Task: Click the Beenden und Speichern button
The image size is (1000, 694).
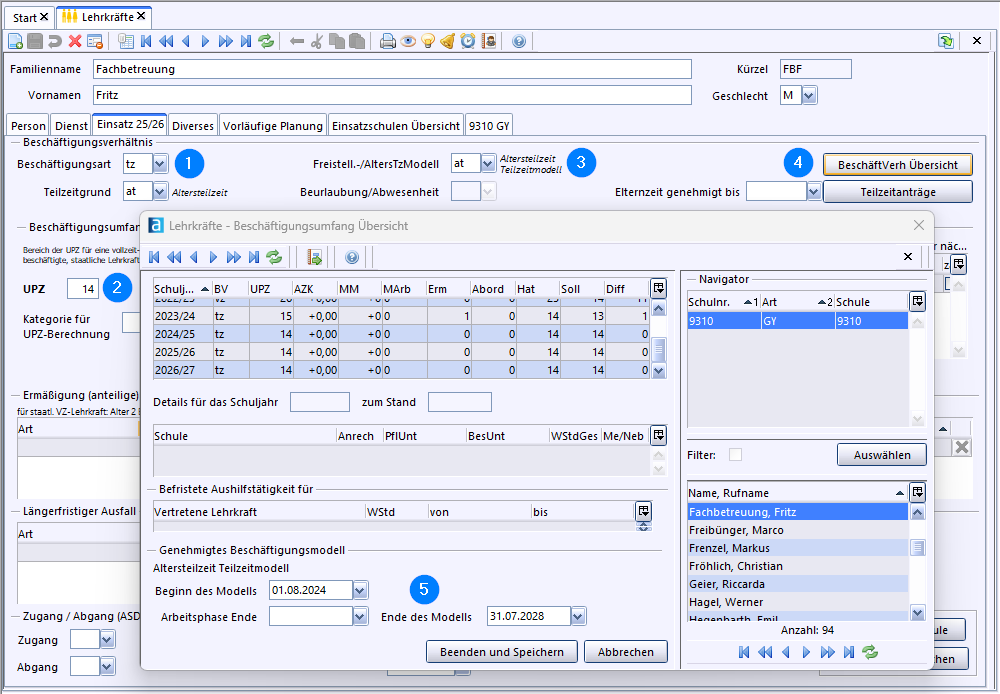Action: 501,652
